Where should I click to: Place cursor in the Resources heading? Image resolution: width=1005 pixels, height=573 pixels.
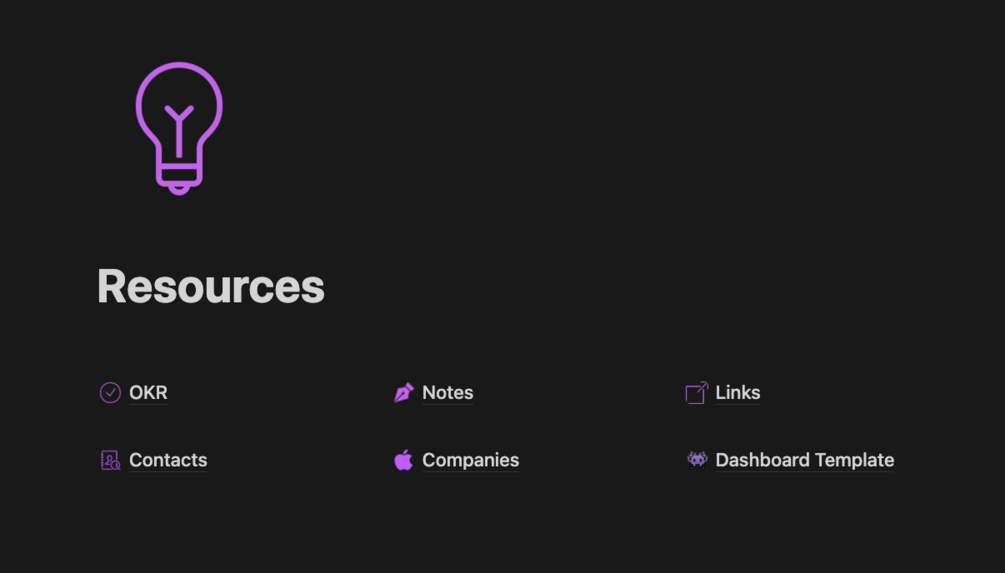[x=211, y=286]
